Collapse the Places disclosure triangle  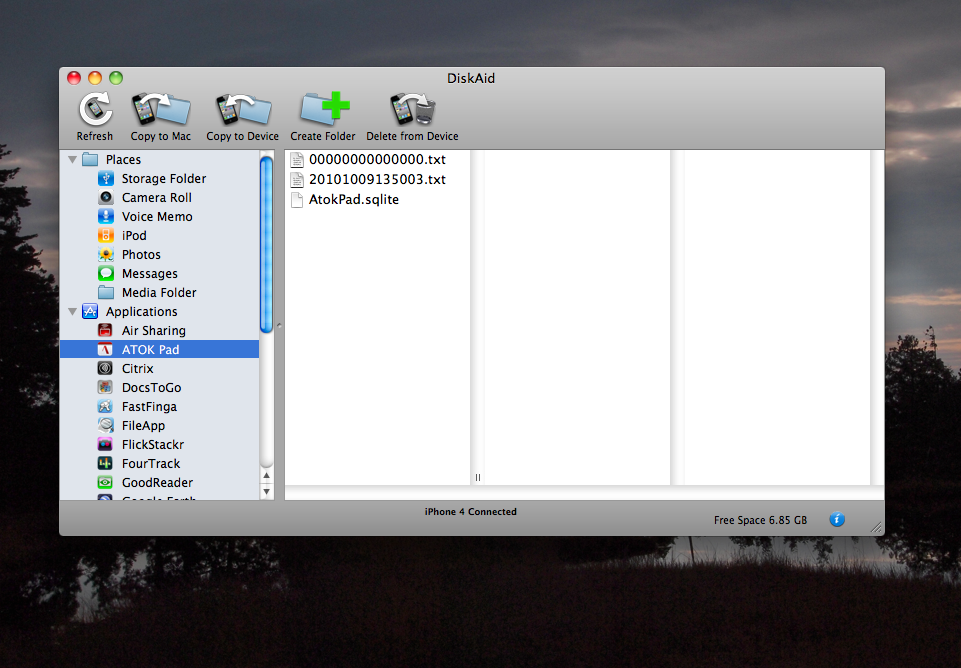tap(72, 159)
